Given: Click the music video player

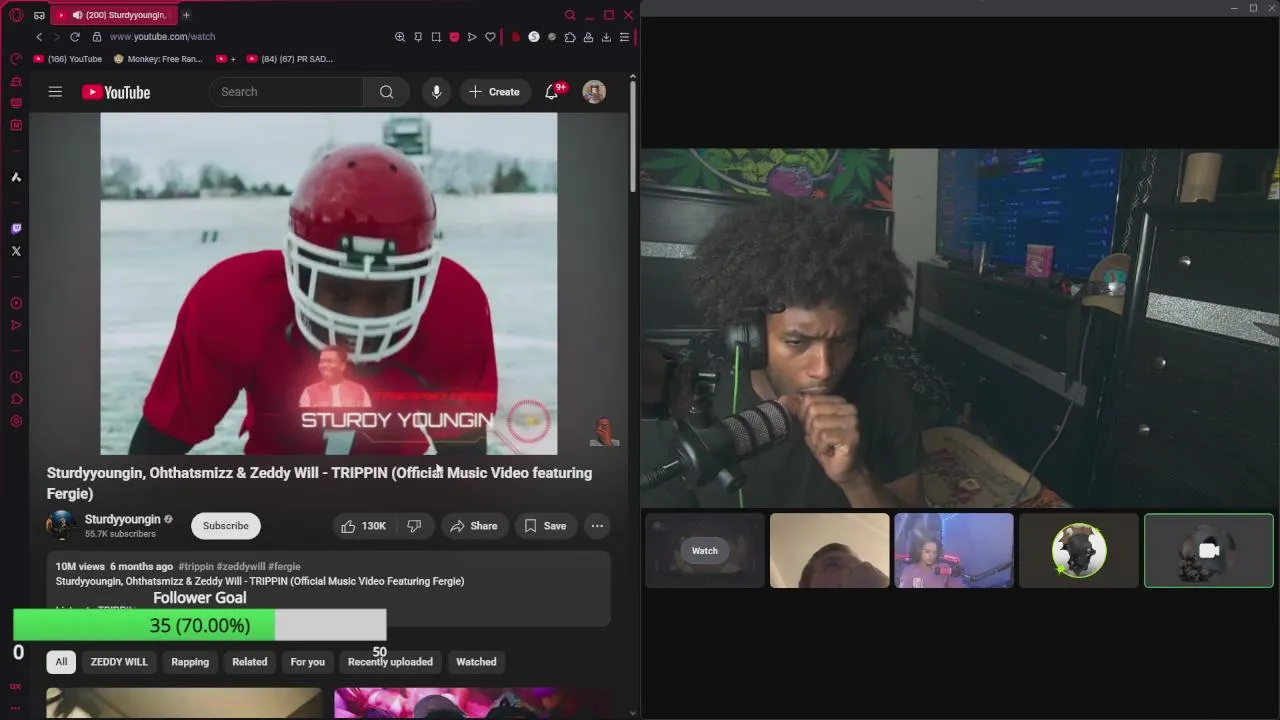Looking at the screenshot, I should 329,283.
